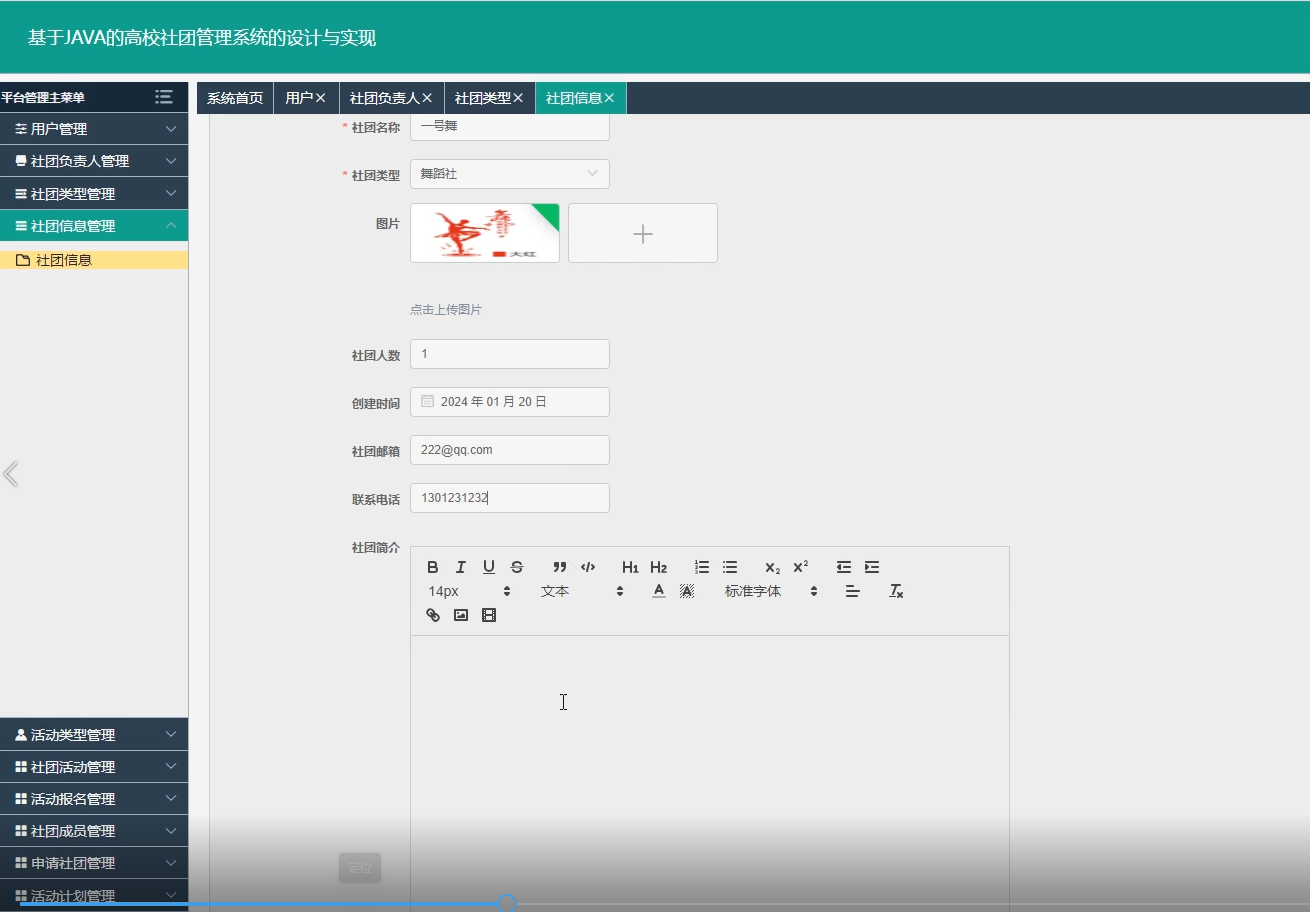Expand the 社团负责人管理 menu
The width and height of the screenshot is (1310, 912).
click(94, 161)
